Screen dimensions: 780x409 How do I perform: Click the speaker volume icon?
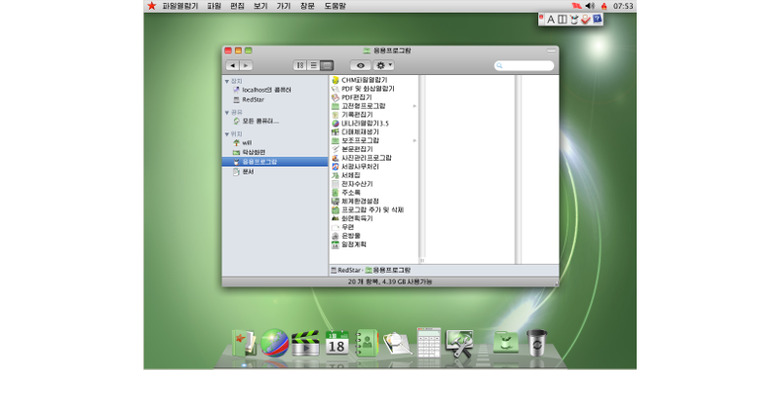[590, 6]
